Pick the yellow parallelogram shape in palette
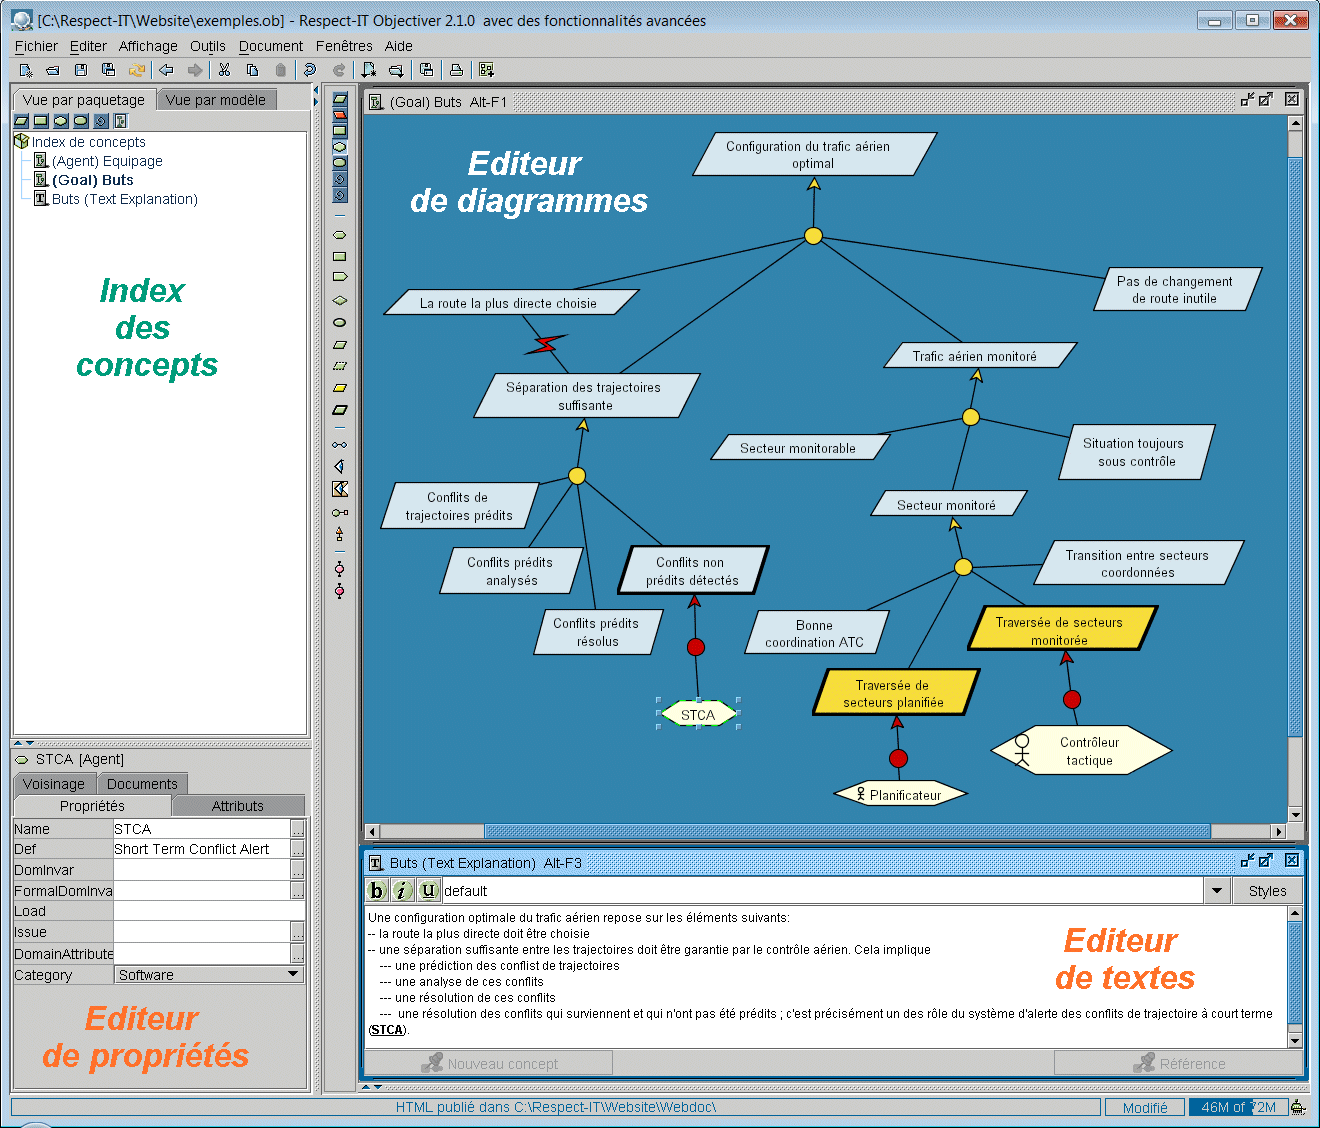The image size is (1320, 1128). coord(339,388)
